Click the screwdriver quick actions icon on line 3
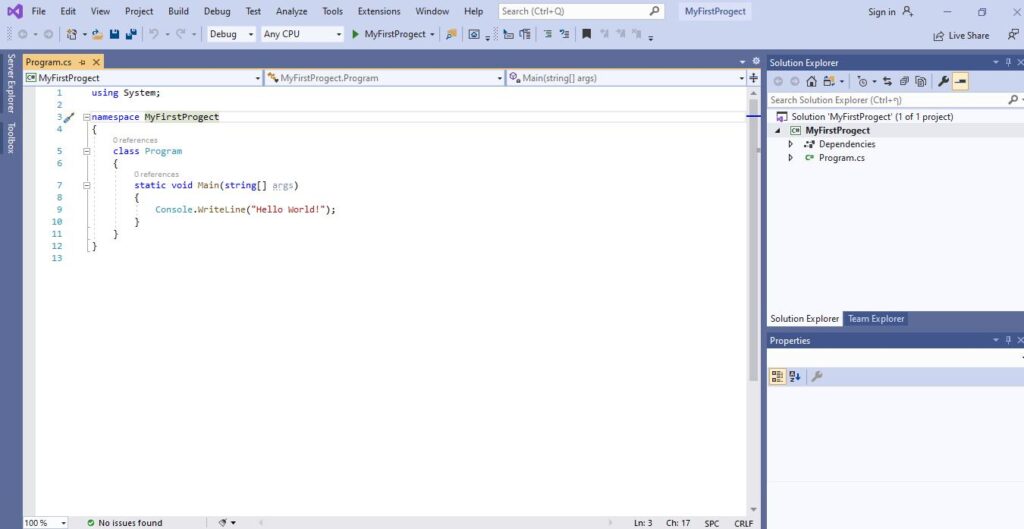Viewport: 1024px width, 529px height. pyautogui.click(x=69, y=118)
